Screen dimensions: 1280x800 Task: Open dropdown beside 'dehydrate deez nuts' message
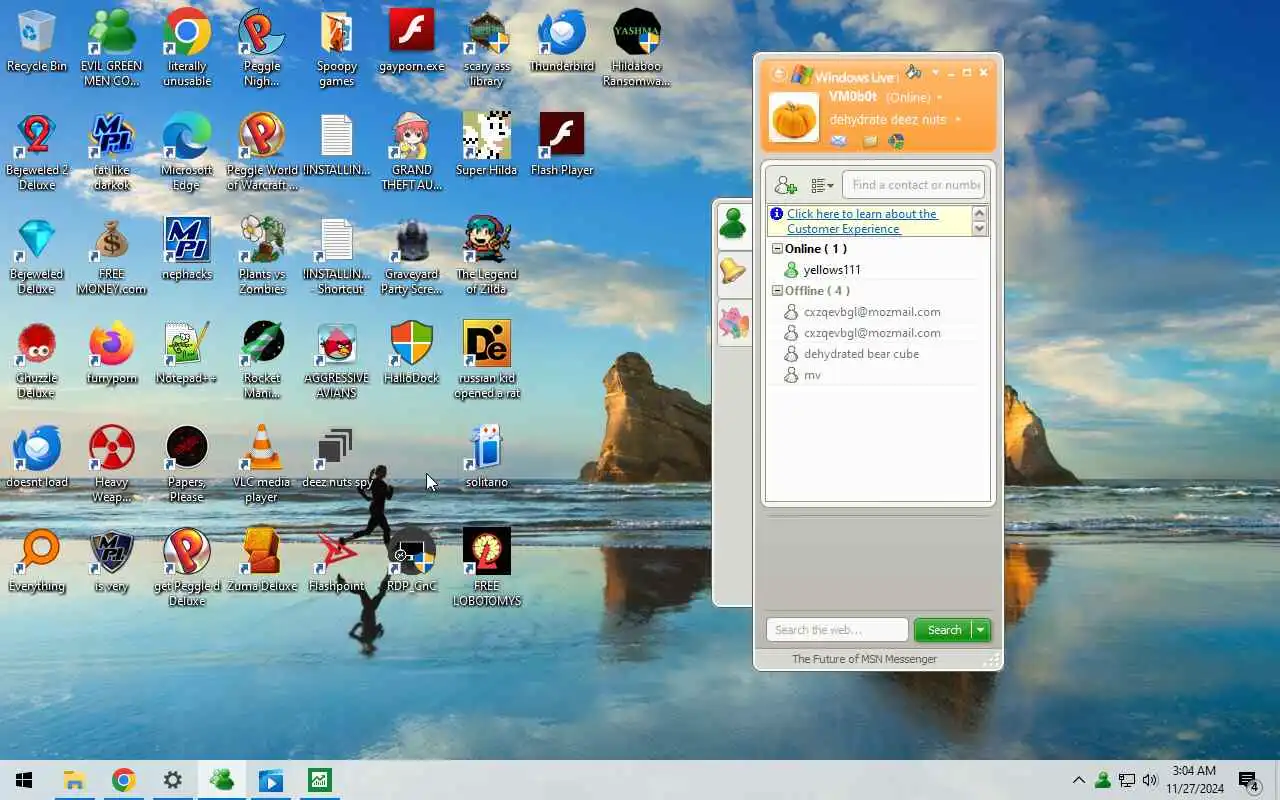958,120
